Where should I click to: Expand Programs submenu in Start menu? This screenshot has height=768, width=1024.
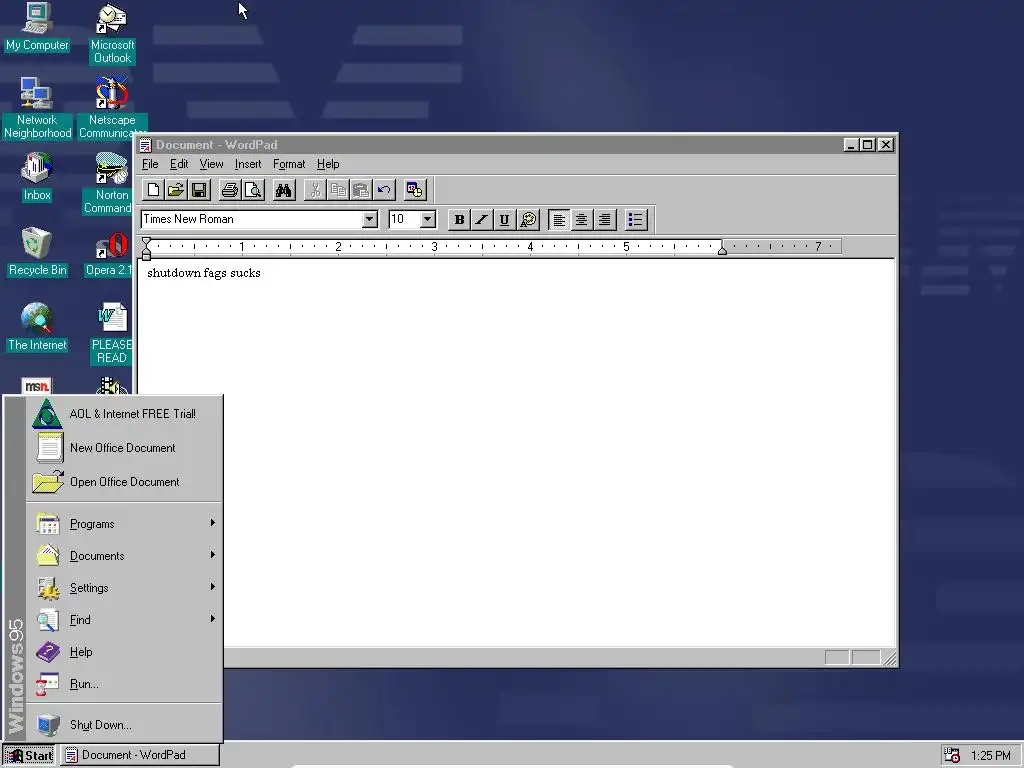(124, 524)
